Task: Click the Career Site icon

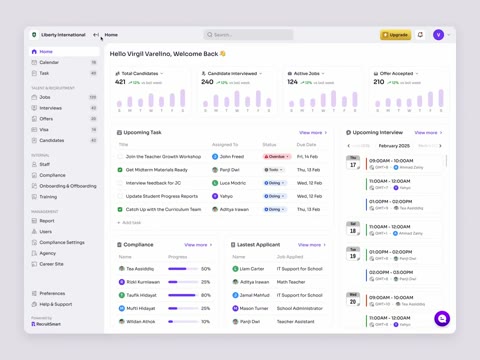Action: [34, 264]
